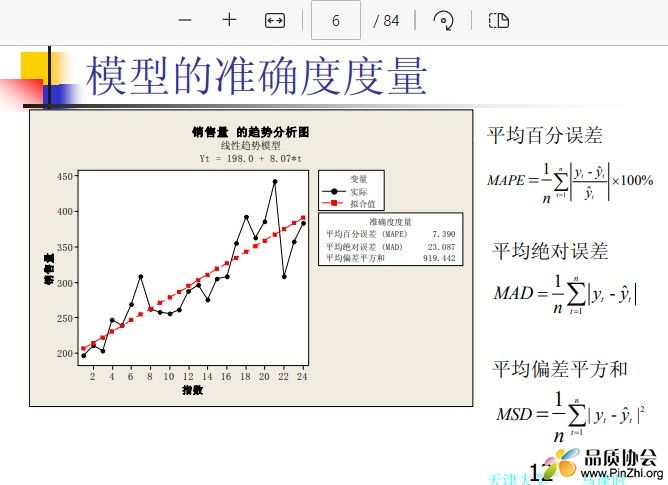Click the MAD value 23.087
668x485 pixels.
pyautogui.click(x=441, y=247)
